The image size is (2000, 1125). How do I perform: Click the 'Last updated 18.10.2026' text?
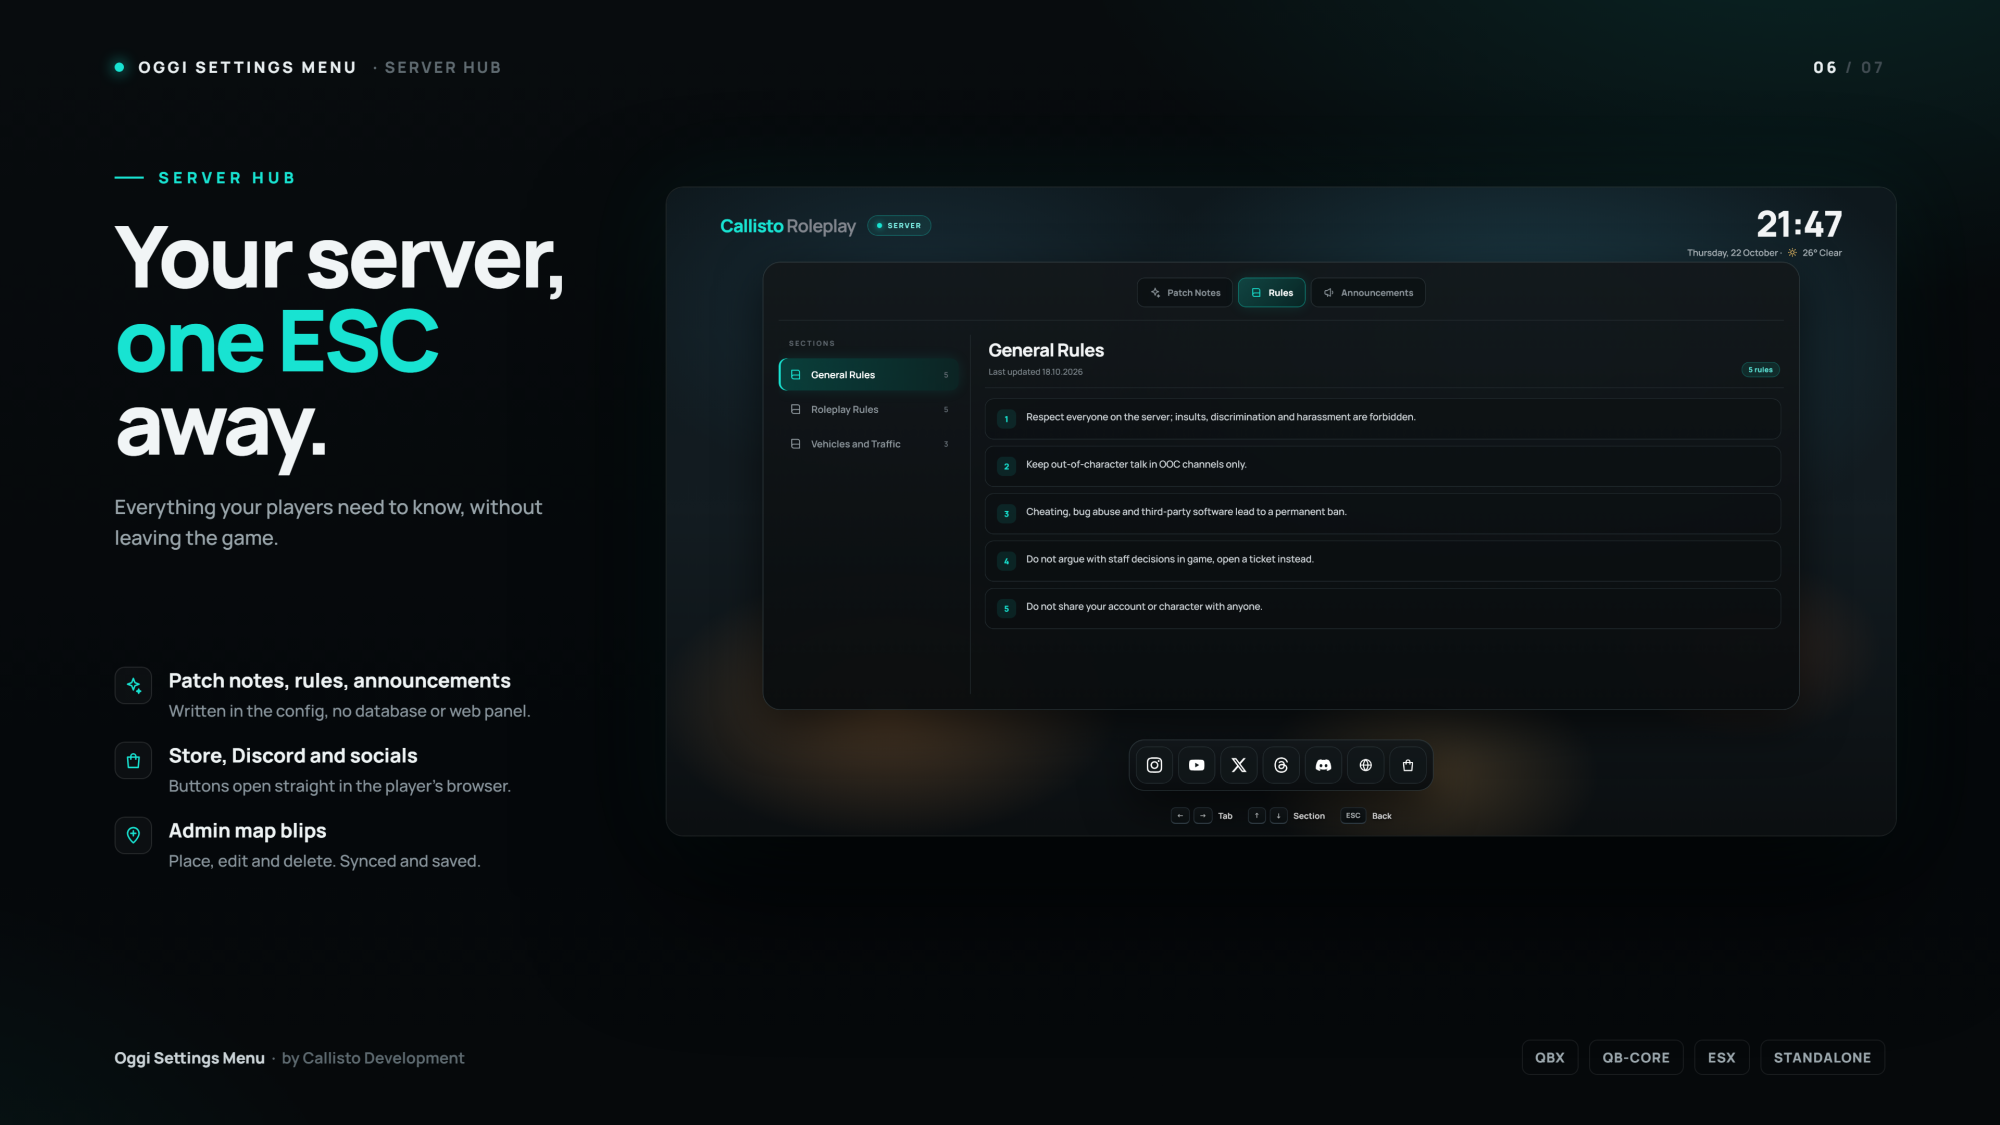1035,372
